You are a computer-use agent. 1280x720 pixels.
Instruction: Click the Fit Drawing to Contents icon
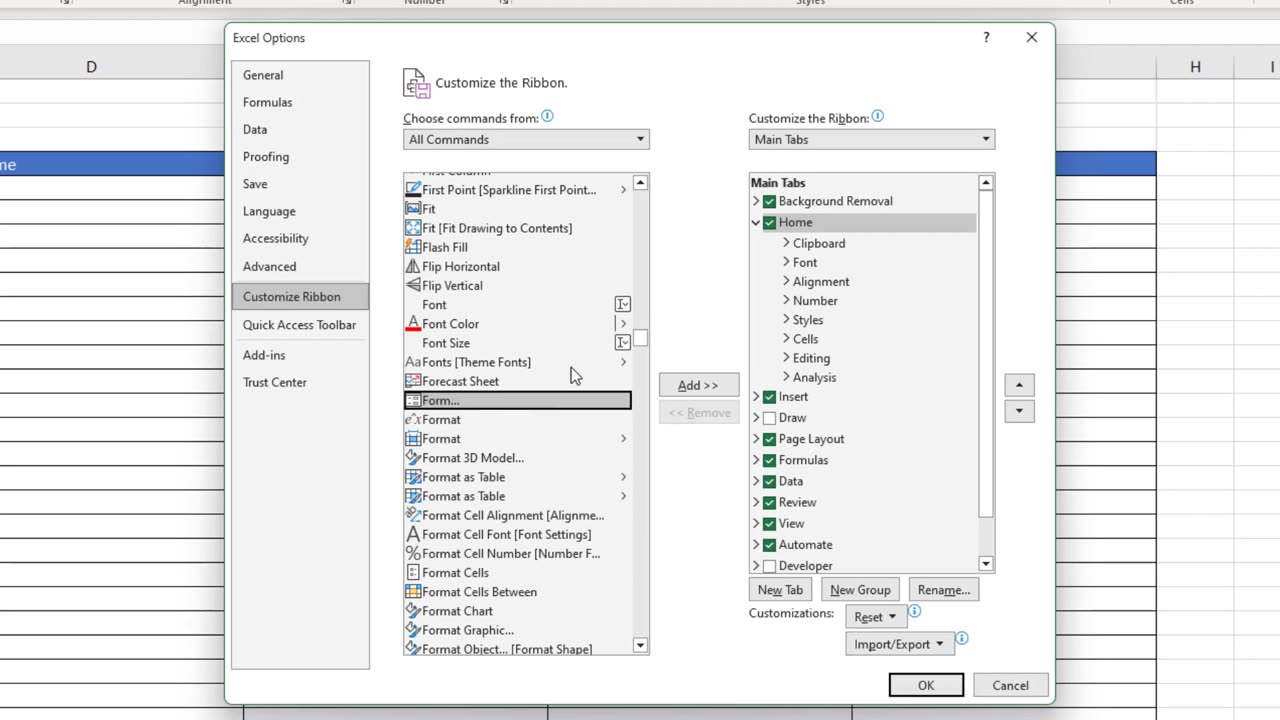point(413,228)
